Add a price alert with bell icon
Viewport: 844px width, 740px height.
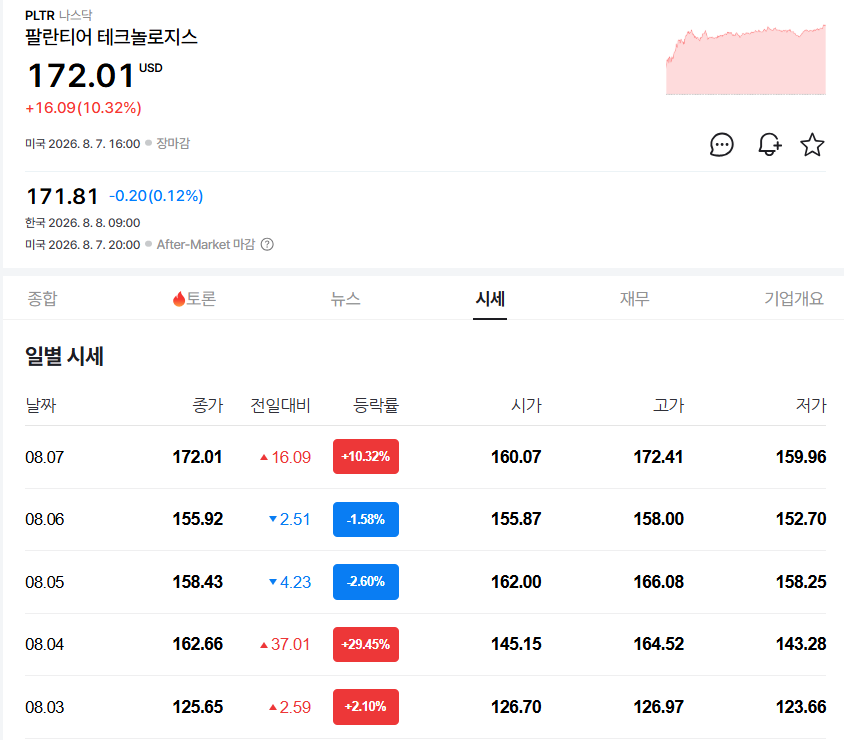pyautogui.click(x=770, y=145)
